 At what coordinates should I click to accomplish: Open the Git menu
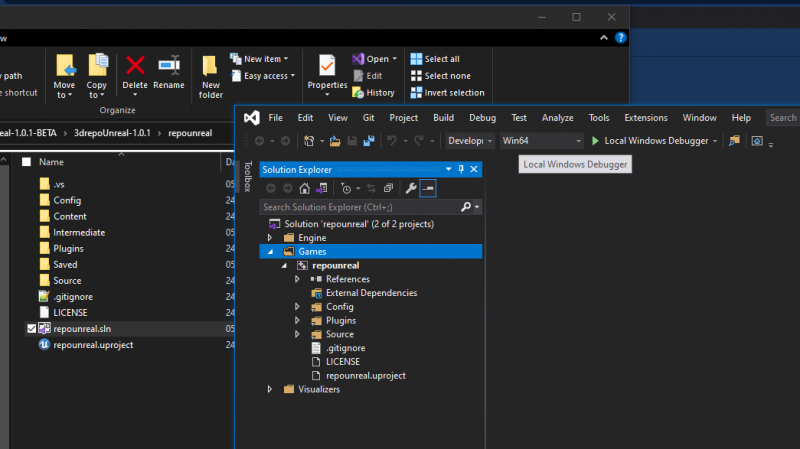pos(368,118)
